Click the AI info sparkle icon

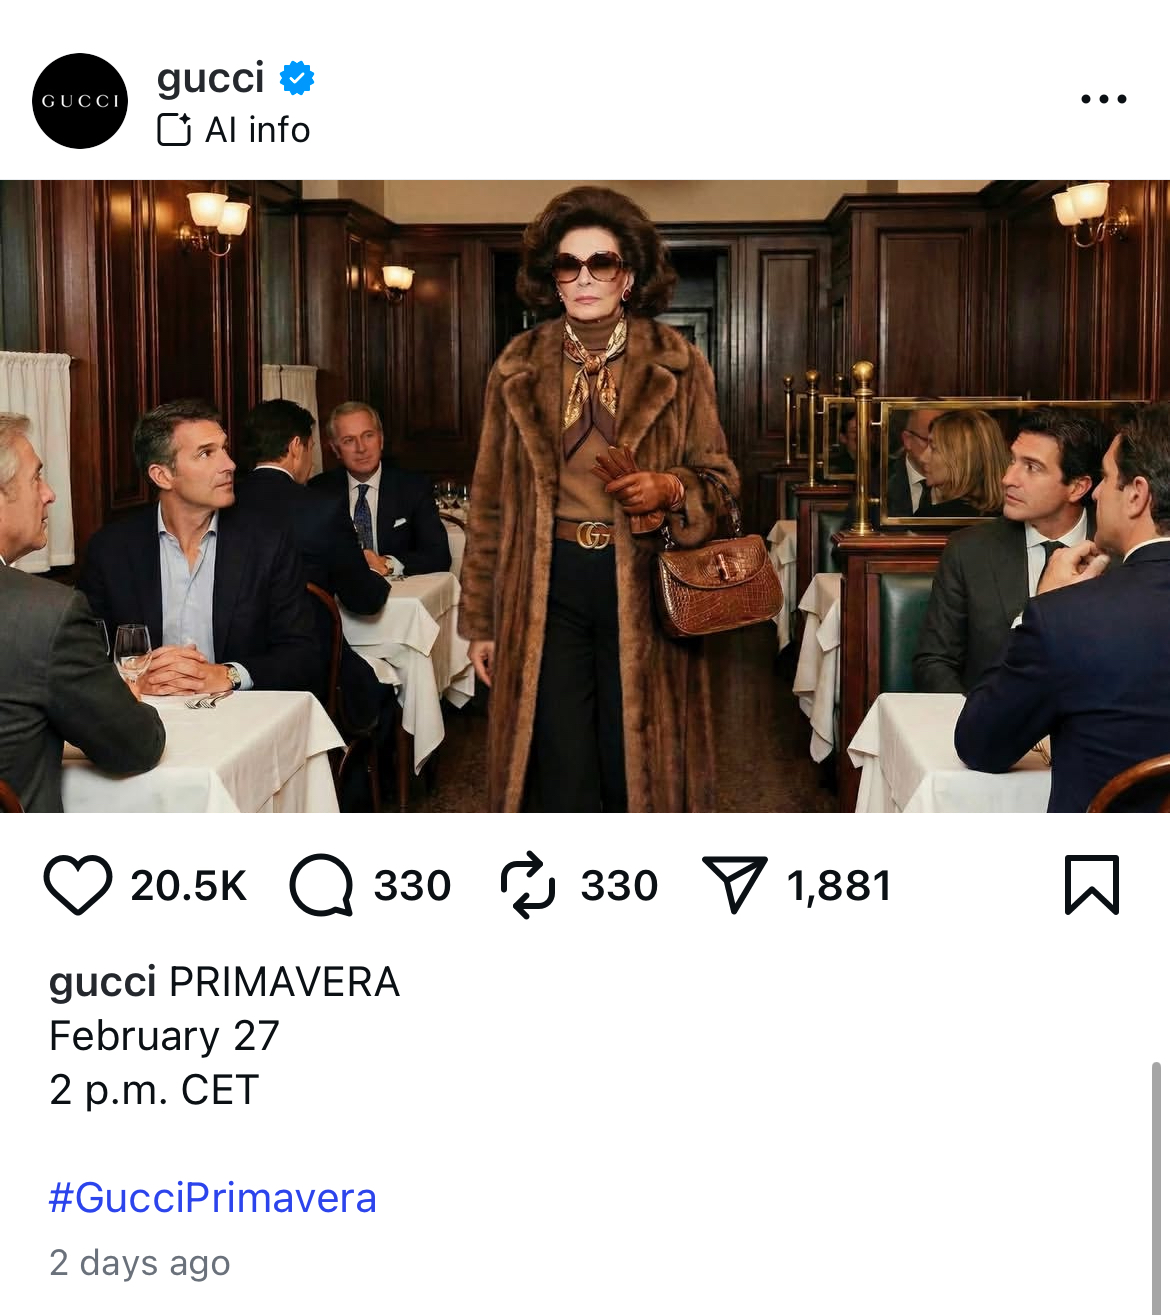(x=174, y=130)
